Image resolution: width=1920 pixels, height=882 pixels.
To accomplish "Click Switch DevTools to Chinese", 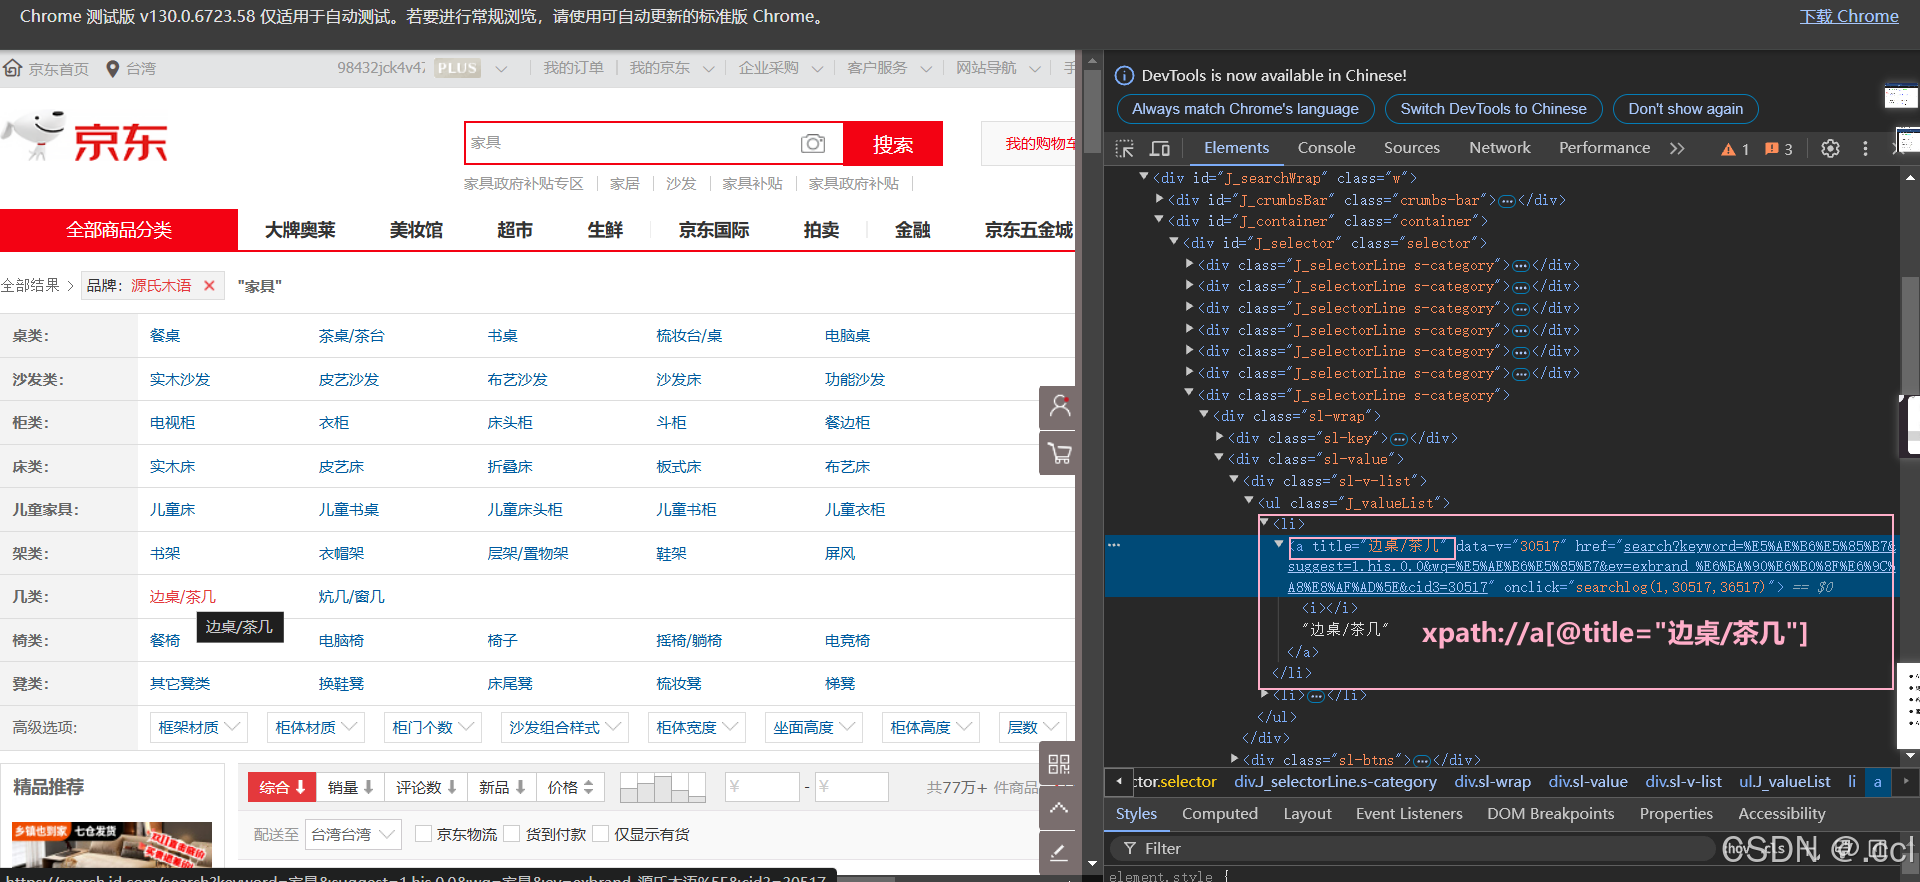I will 1493,109.
